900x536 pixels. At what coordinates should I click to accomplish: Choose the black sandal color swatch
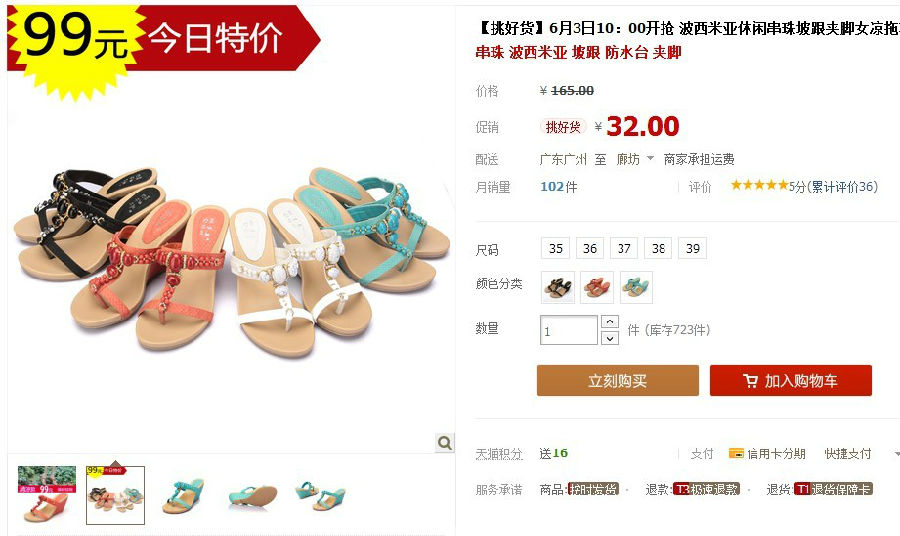click(x=558, y=288)
